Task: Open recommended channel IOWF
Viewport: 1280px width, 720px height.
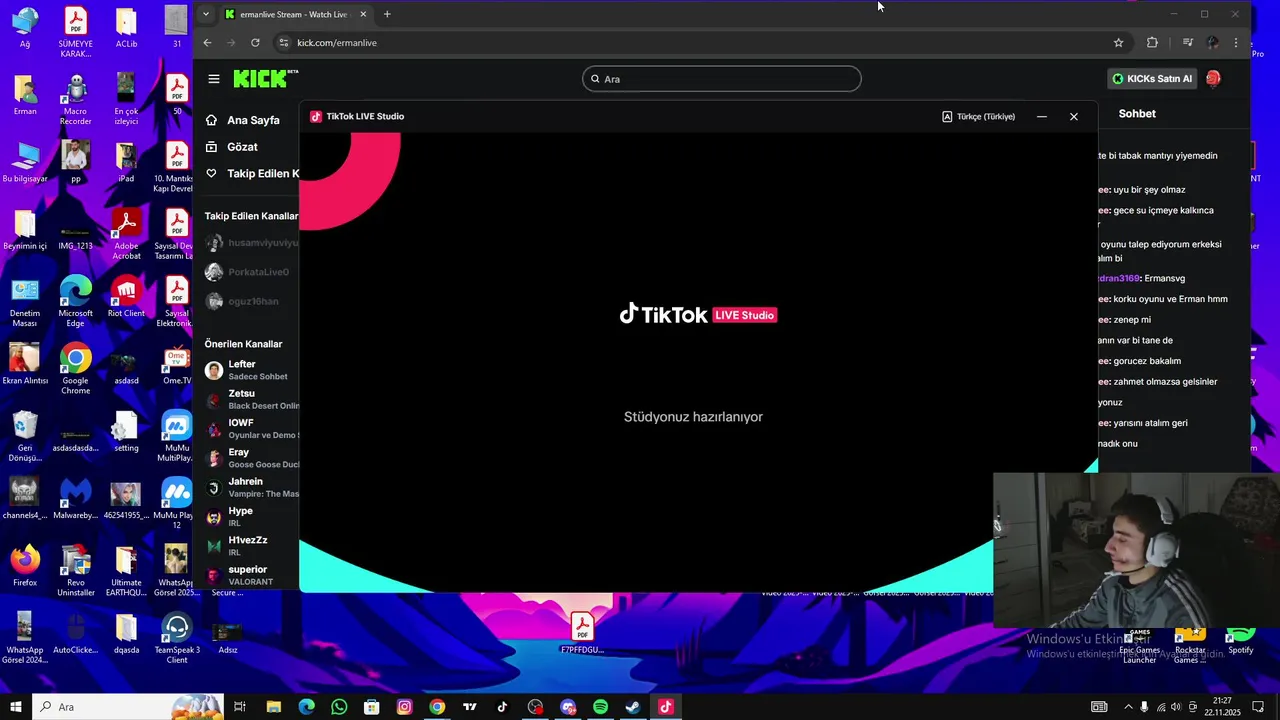Action: click(x=251, y=429)
